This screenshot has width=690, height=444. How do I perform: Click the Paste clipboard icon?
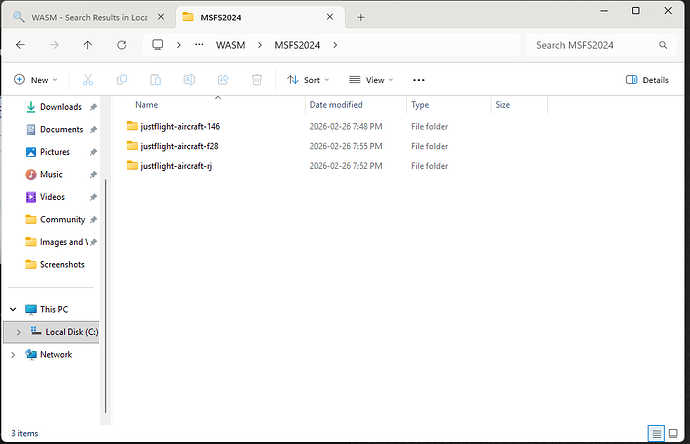(x=155, y=80)
